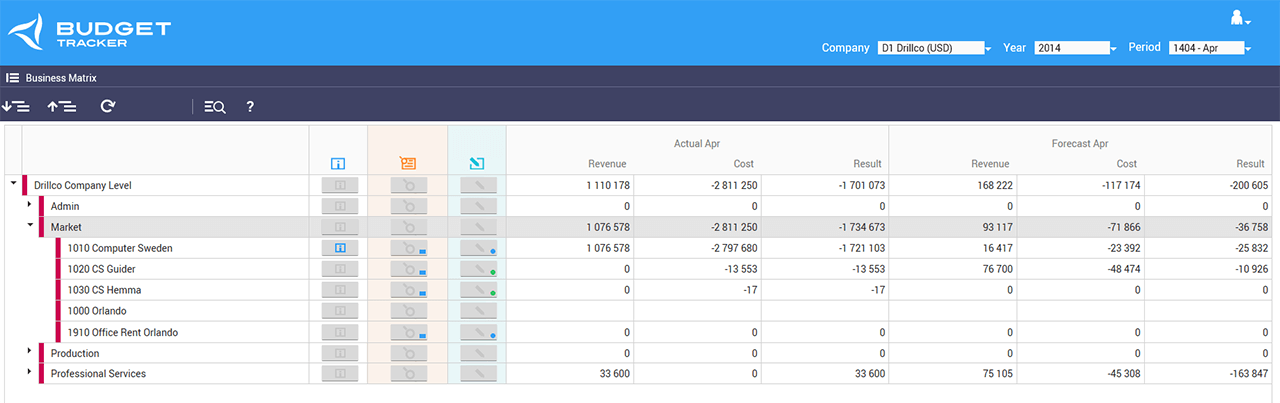1280x403 pixels.
Task: Click the orange column button for 1910 Office Rent Orlando
Action: [x=409, y=332]
